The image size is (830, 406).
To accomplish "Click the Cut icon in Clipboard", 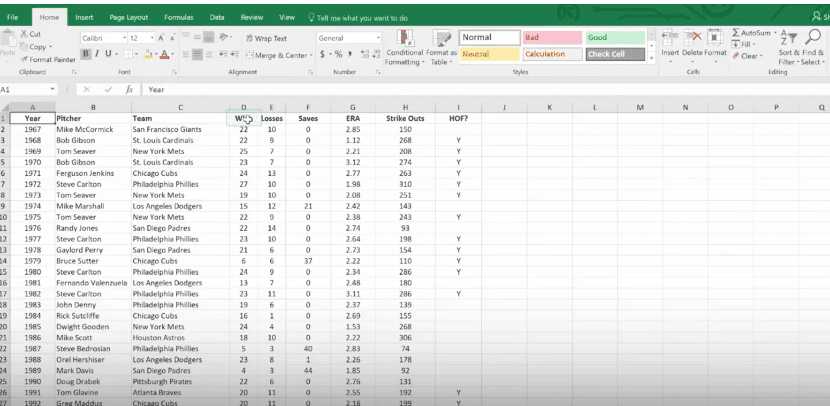I will [24, 34].
